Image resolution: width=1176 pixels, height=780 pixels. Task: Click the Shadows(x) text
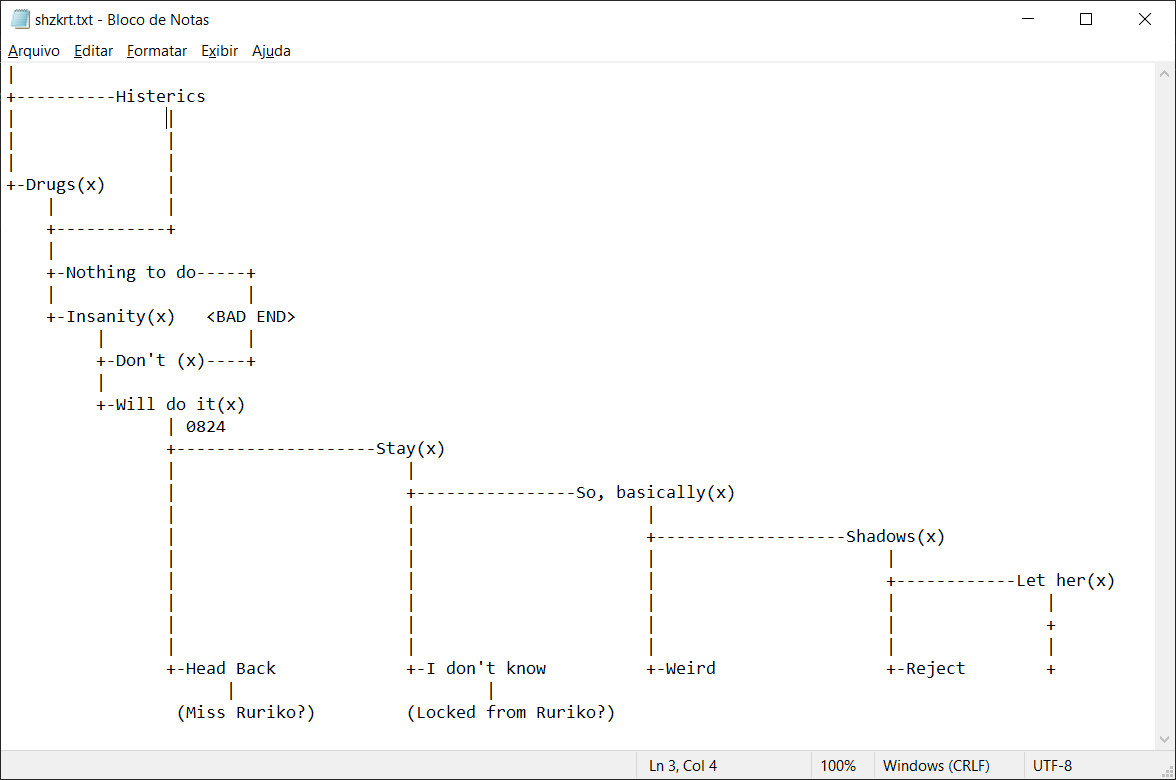coord(896,536)
